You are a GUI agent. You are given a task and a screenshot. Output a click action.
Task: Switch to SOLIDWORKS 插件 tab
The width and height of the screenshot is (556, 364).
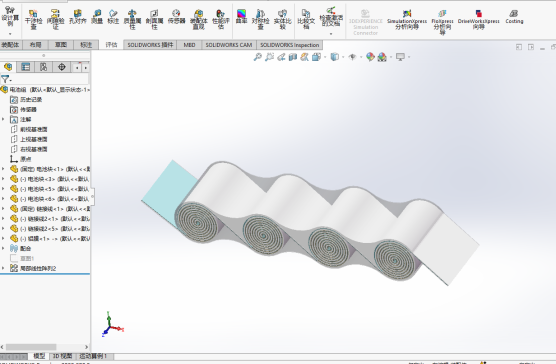tap(150, 45)
